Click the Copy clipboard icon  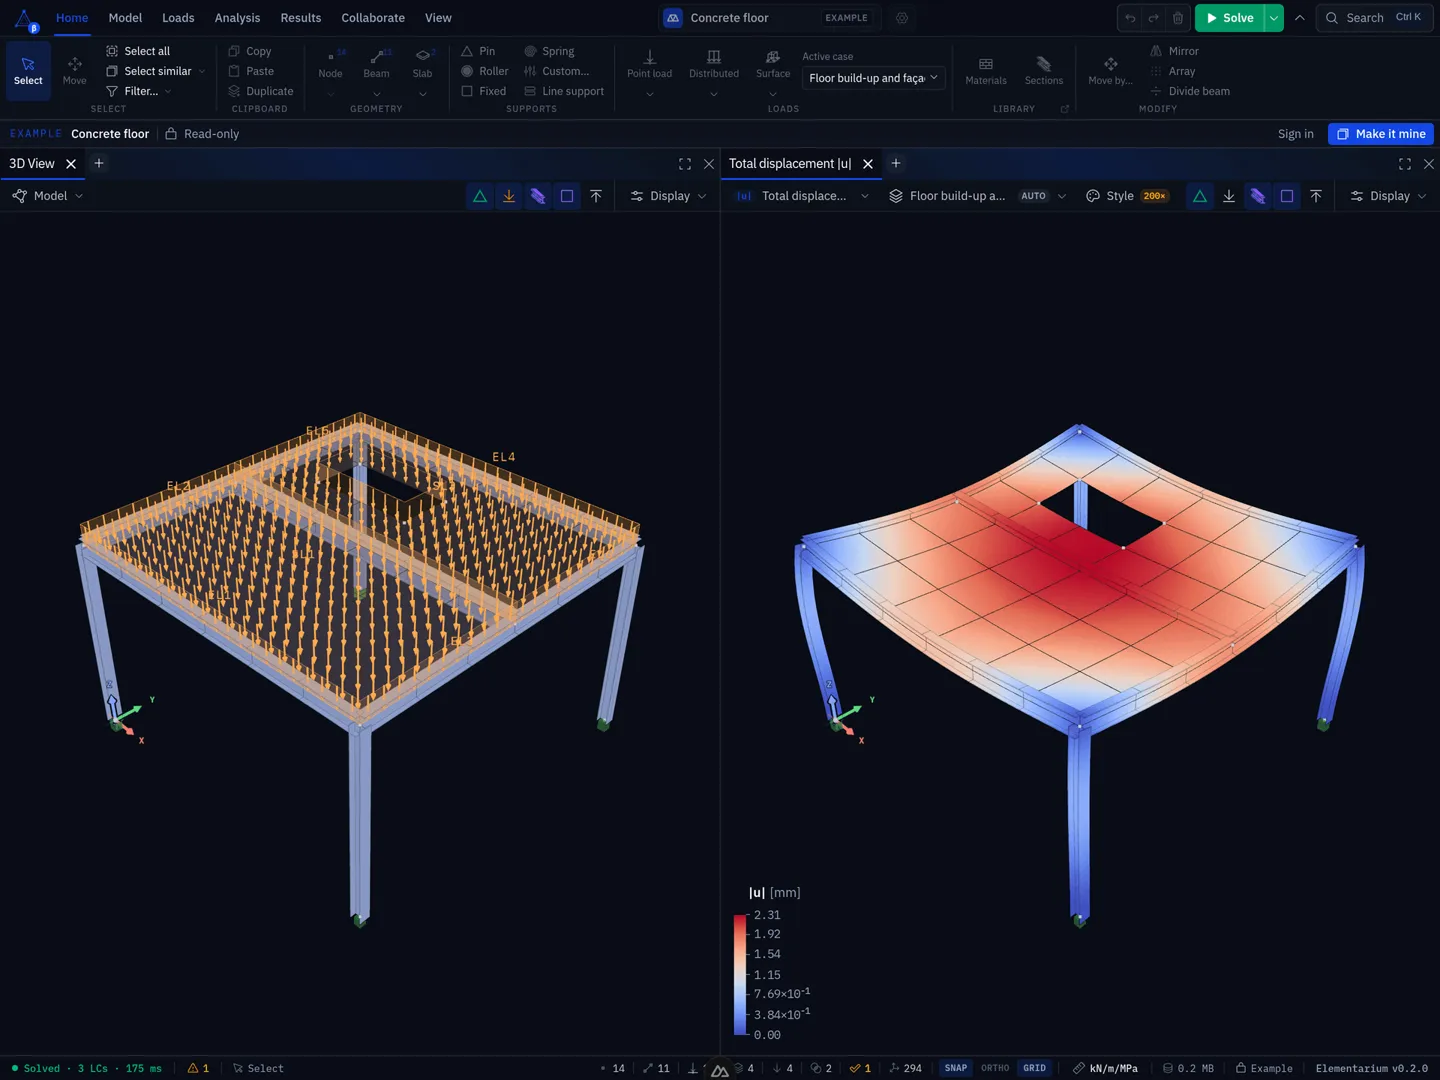point(234,51)
